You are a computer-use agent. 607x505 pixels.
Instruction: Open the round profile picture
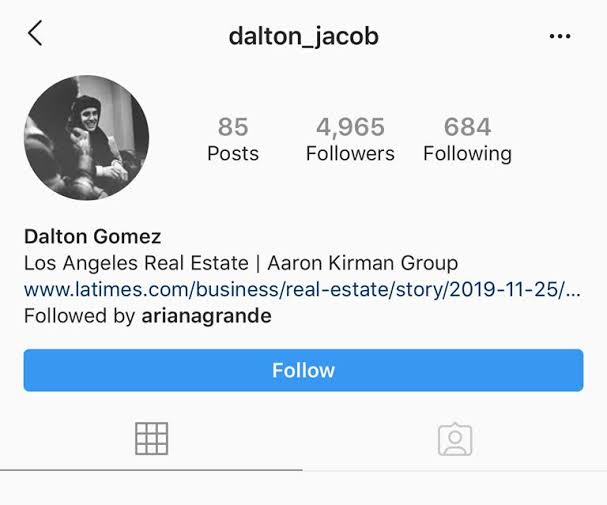click(86, 137)
